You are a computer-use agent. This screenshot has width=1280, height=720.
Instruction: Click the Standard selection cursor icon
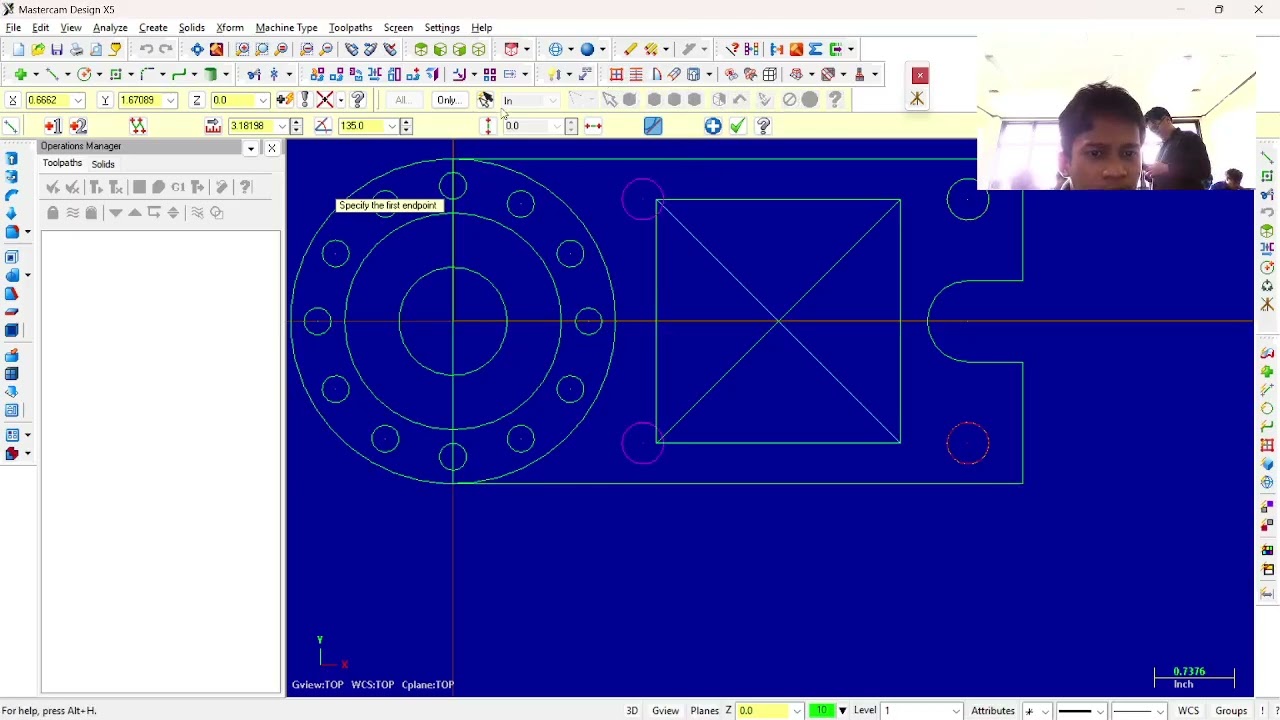point(609,100)
